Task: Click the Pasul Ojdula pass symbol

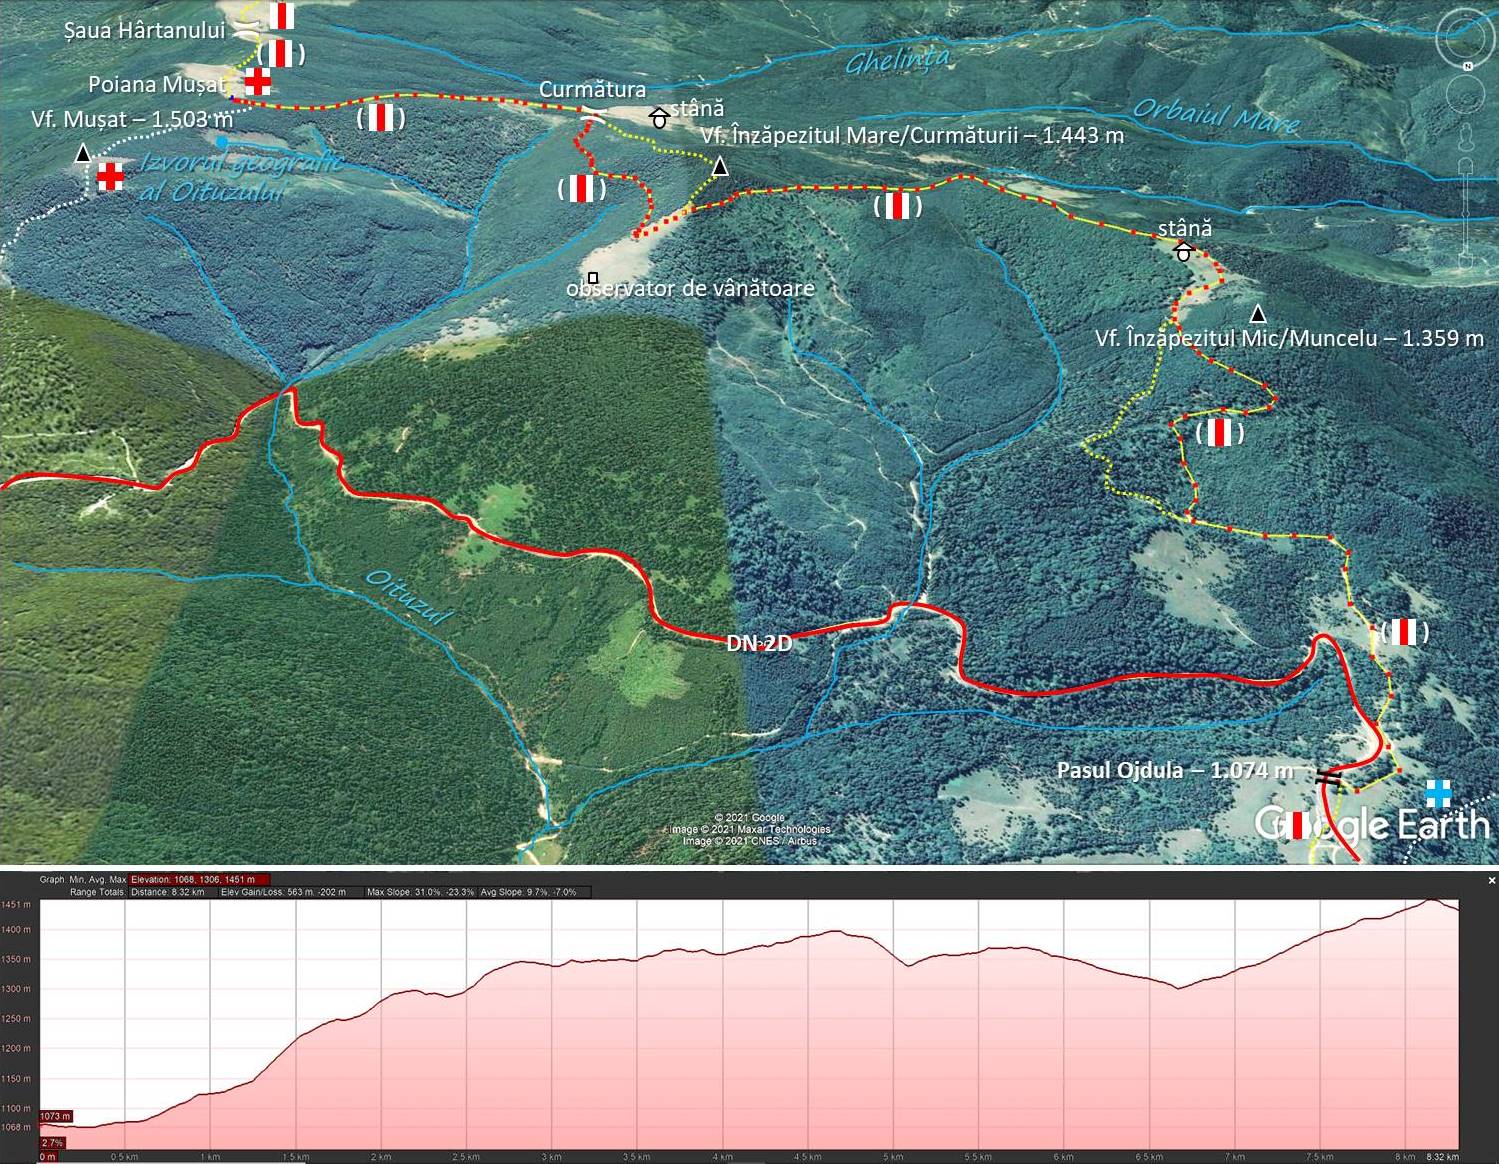Action: pos(1328,776)
